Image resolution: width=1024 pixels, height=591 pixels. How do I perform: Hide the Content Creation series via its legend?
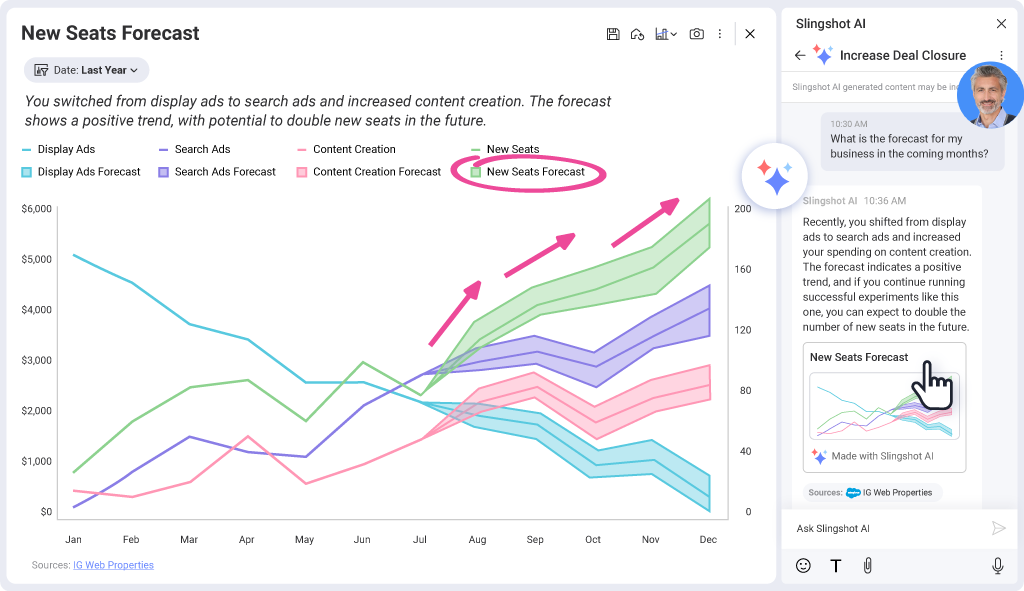349,149
